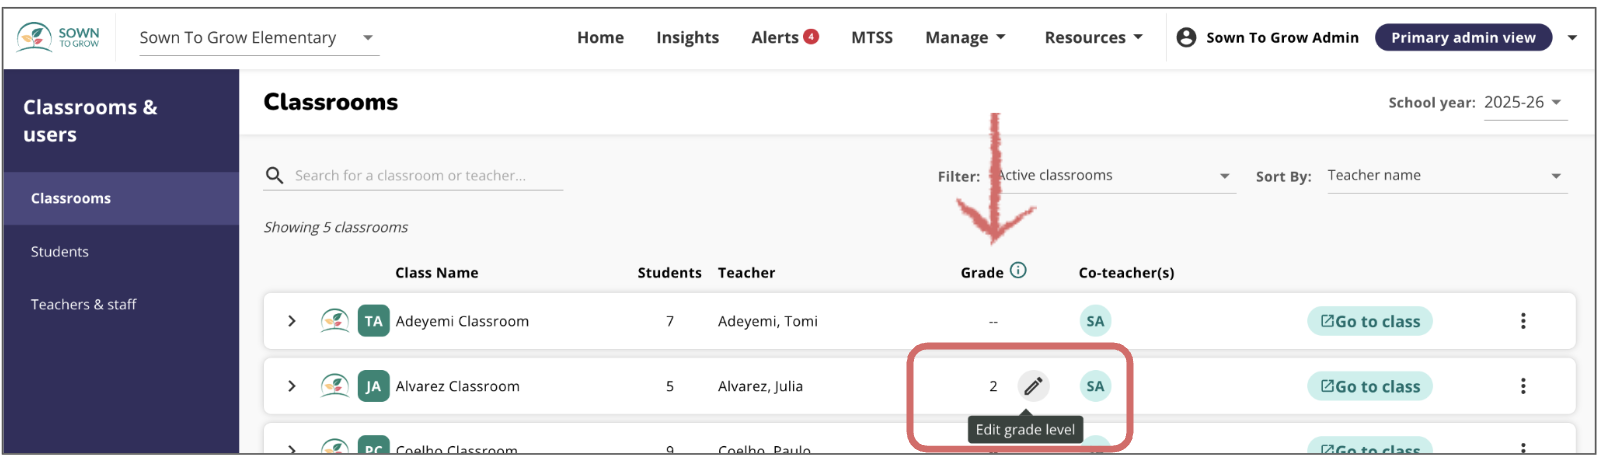Viewport: 1602px width, 460px height.
Task: Open three-dot menu for Adeyemi Classroom
Action: [x=1522, y=321]
